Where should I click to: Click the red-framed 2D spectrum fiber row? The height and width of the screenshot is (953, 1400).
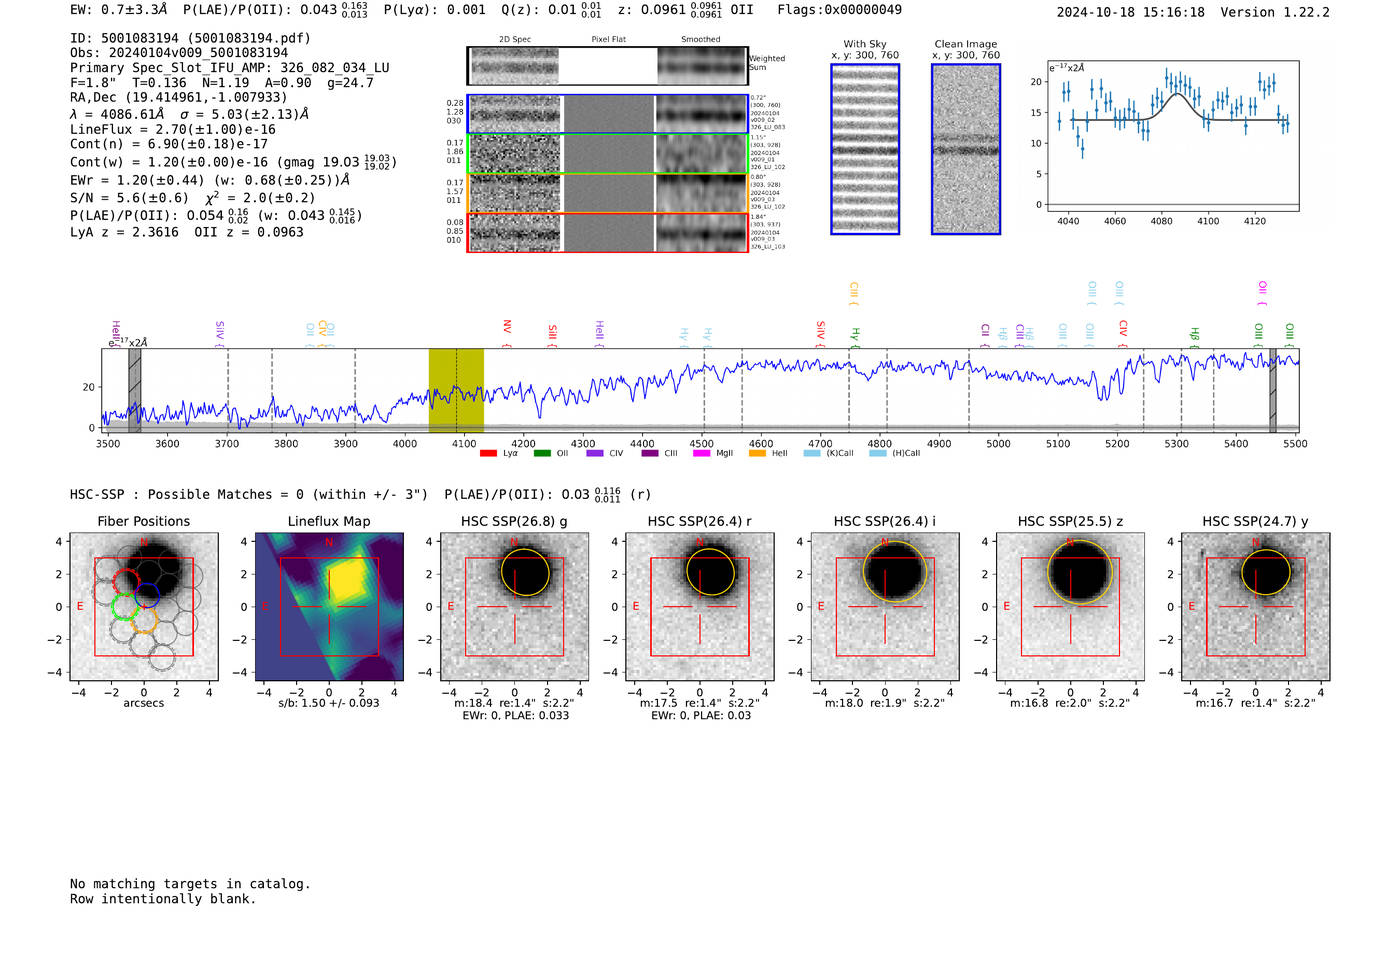(x=607, y=232)
